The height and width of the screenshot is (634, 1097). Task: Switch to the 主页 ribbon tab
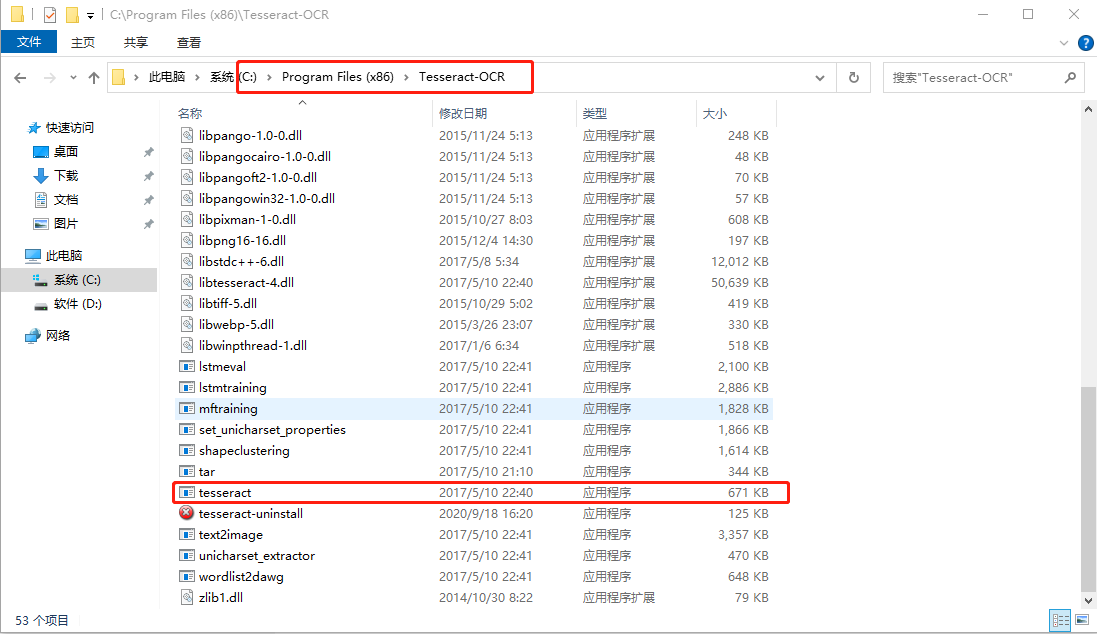[x=83, y=43]
